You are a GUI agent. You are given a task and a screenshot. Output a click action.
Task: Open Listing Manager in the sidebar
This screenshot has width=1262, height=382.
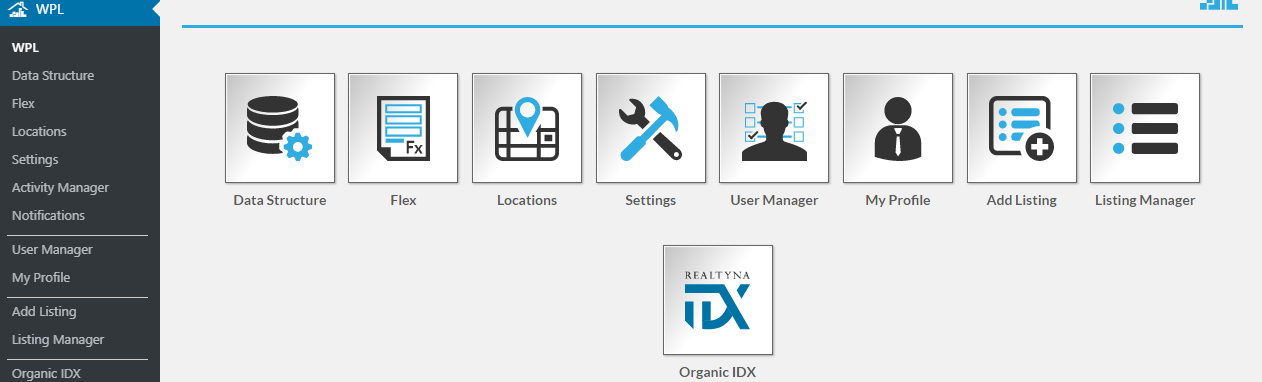58,339
